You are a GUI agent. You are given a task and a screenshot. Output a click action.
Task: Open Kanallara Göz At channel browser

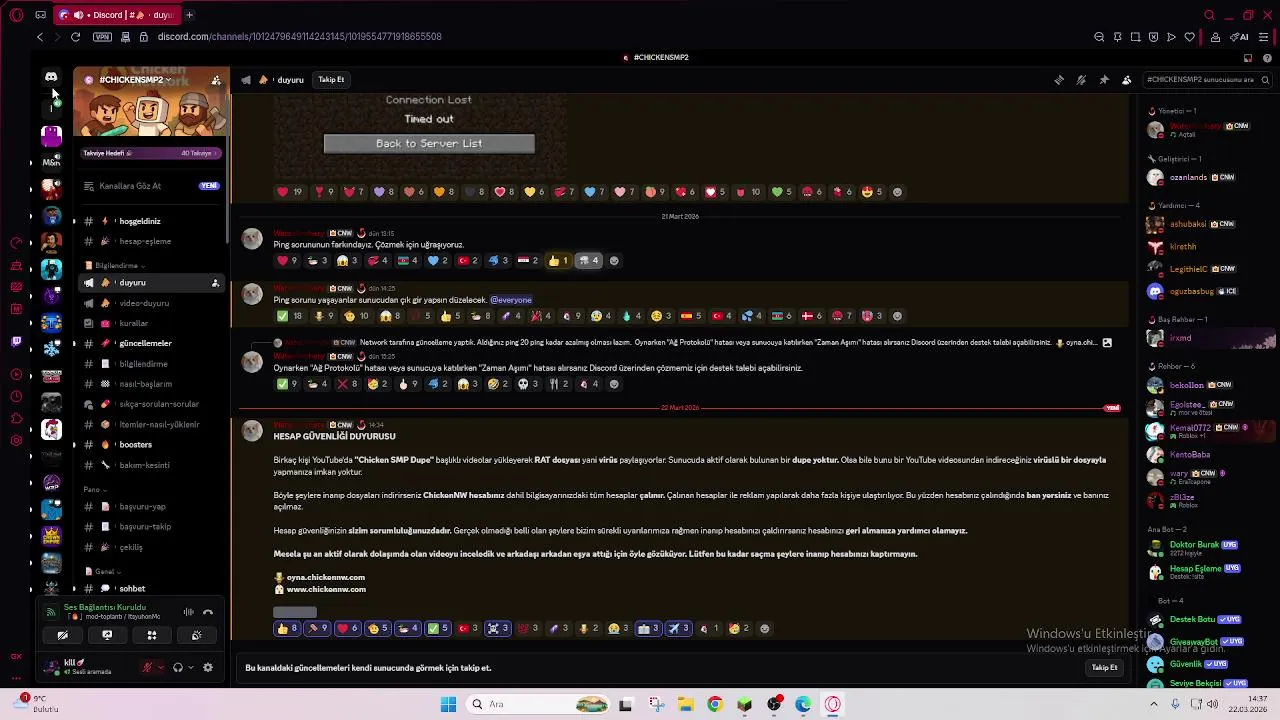(x=151, y=186)
